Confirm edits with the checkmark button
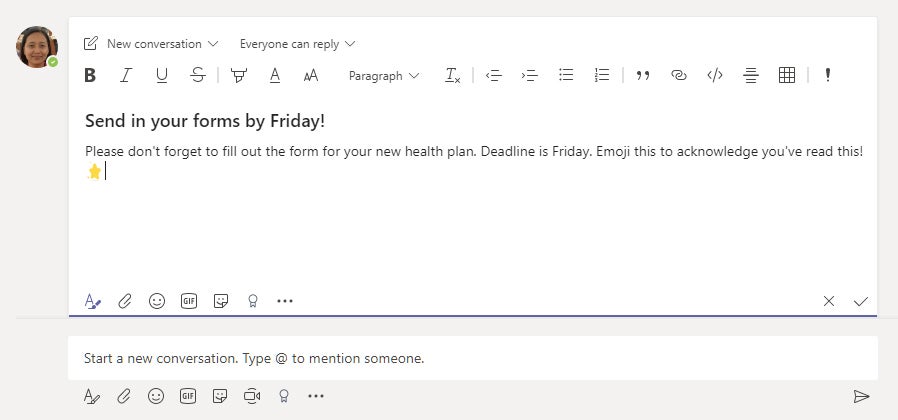Image resolution: width=898 pixels, height=420 pixels. tap(861, 301)
